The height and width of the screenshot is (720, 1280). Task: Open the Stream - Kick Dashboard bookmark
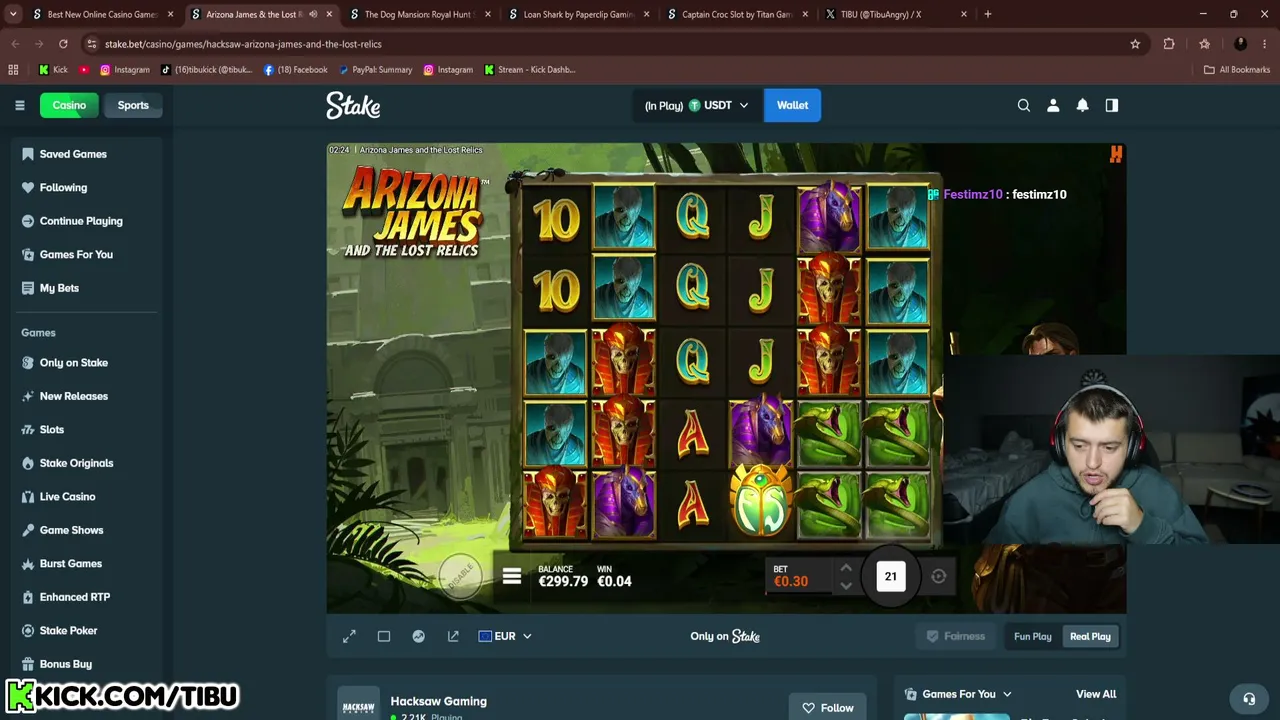click(x=530, y=70)
